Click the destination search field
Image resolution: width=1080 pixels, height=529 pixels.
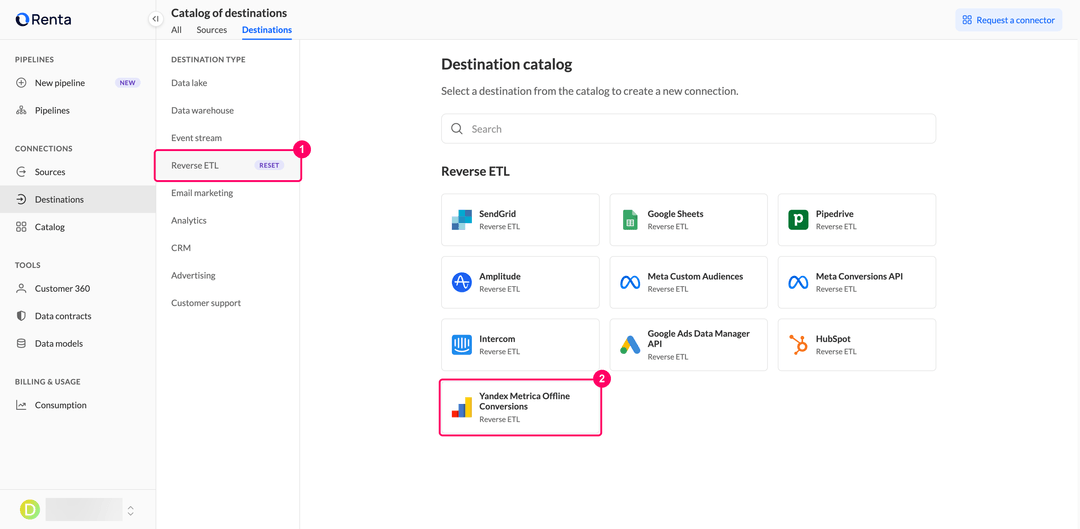point(689,129)
